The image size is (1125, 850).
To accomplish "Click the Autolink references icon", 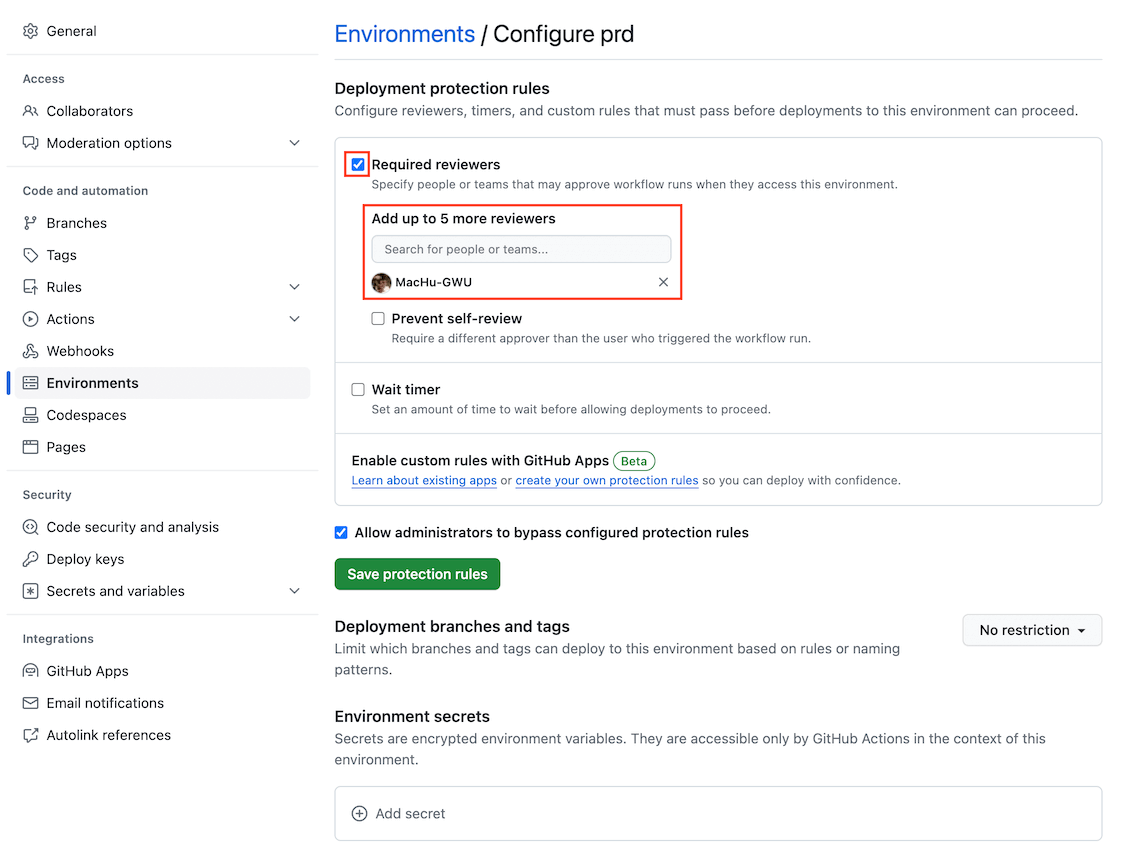I will click(30, 735).
